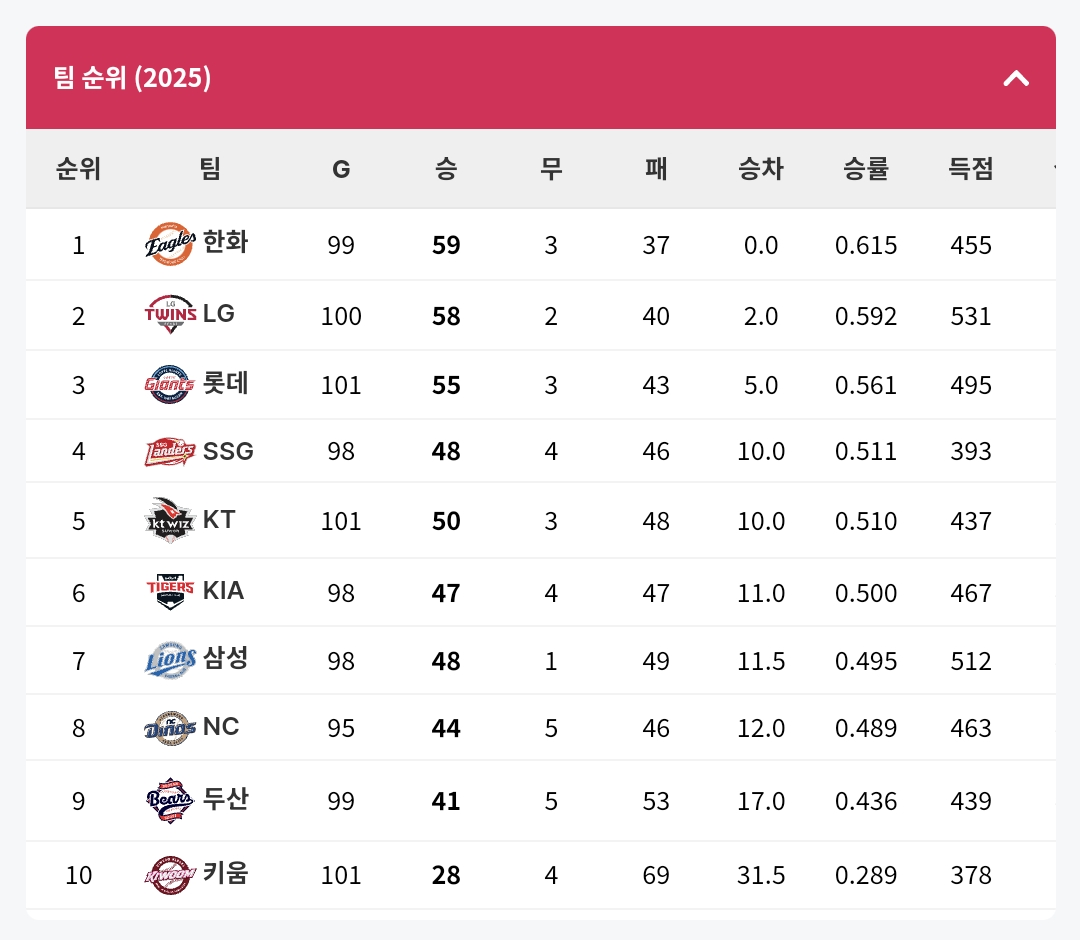Click the 순위 column header
Viewport: 1080px width, 940px height.
[x=78, y=169]
